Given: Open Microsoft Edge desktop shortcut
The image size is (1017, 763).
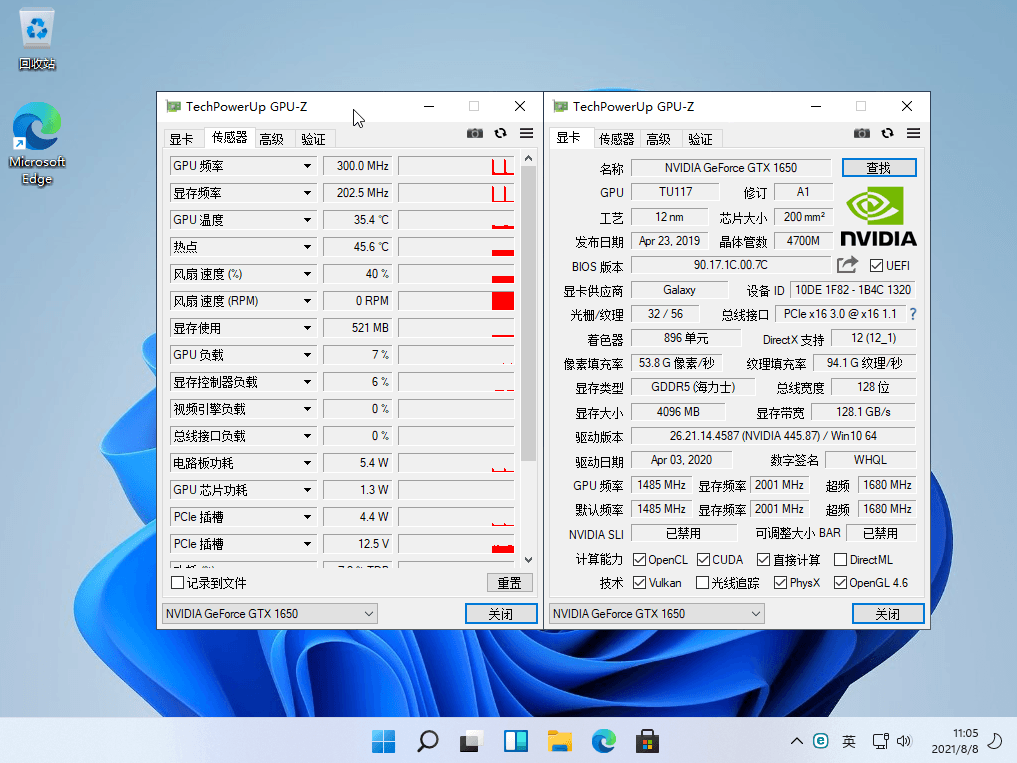Looking at the screenshot, I should tap(37, 143).
